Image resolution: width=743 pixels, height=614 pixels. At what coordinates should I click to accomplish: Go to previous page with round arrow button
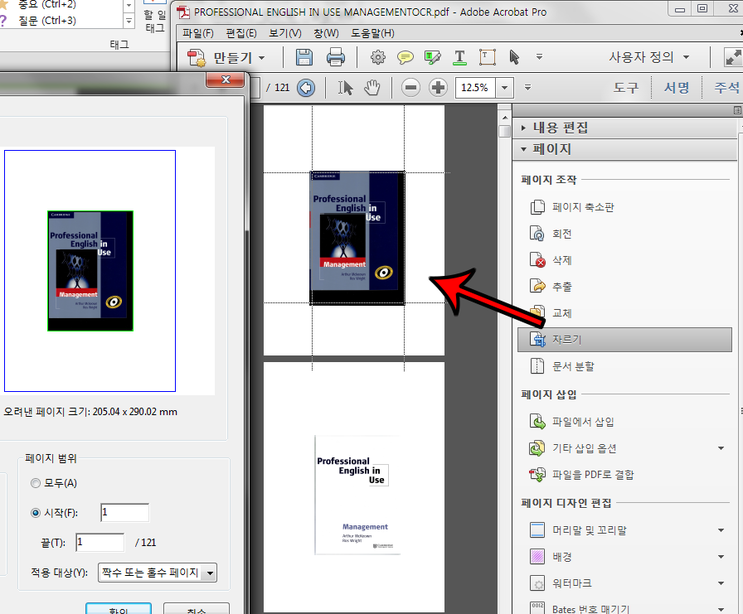306,88
